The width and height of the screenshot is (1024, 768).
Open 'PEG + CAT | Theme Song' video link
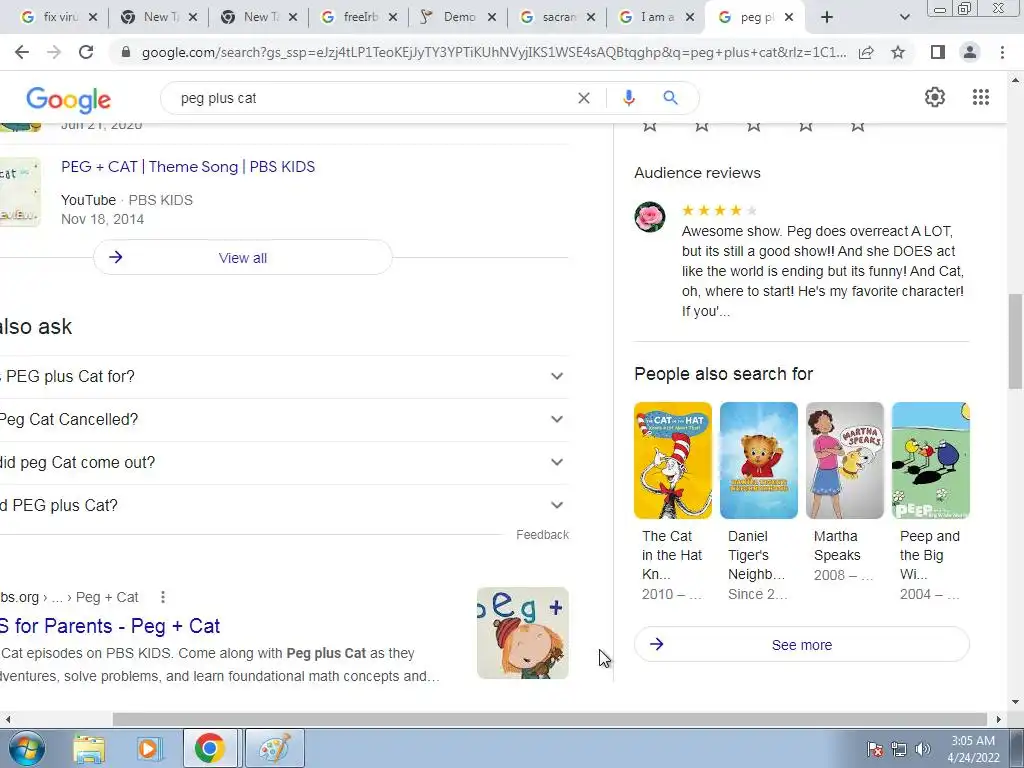tap(188, 167)
